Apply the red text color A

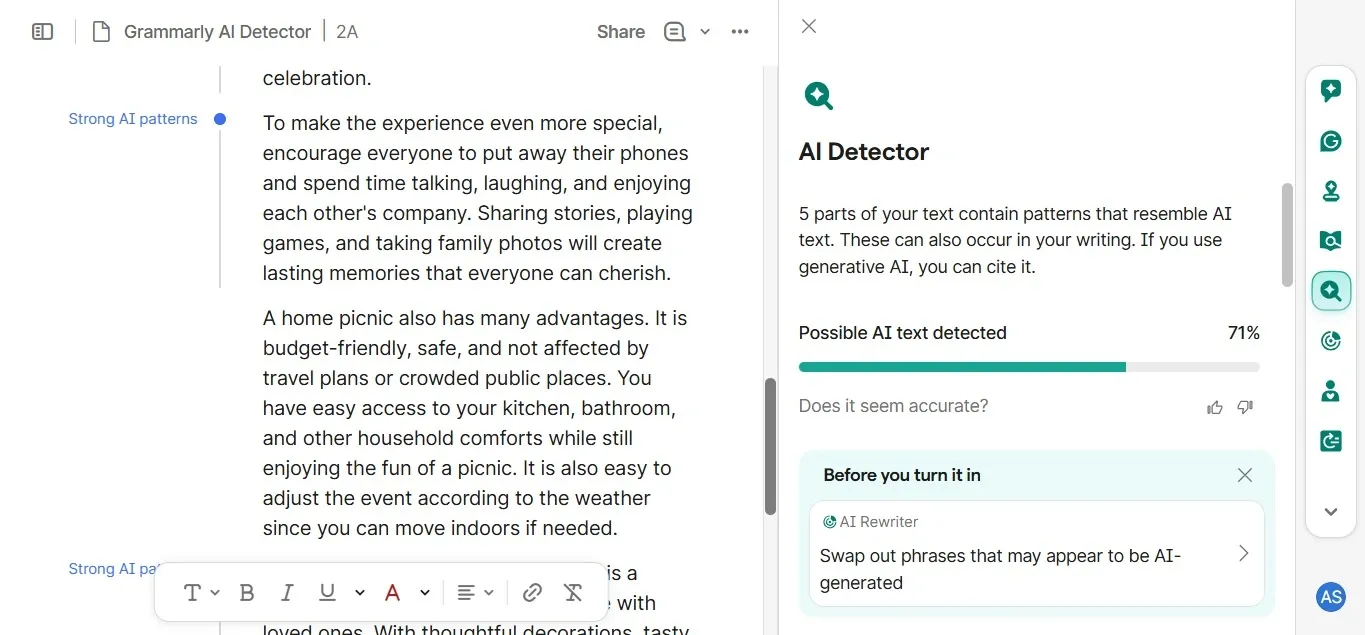[393, 593]
